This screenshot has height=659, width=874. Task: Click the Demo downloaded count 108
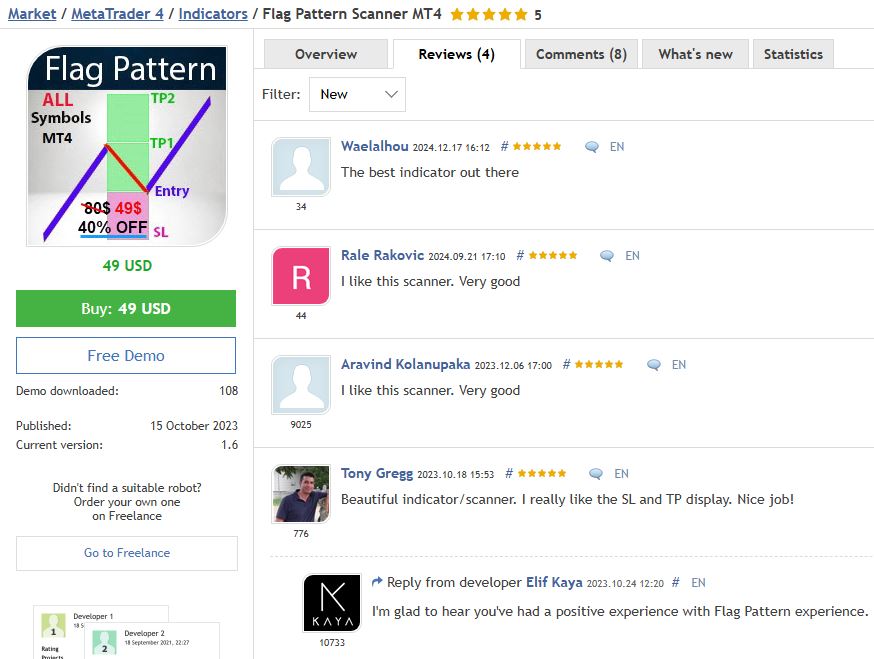[x=229, y=391]
